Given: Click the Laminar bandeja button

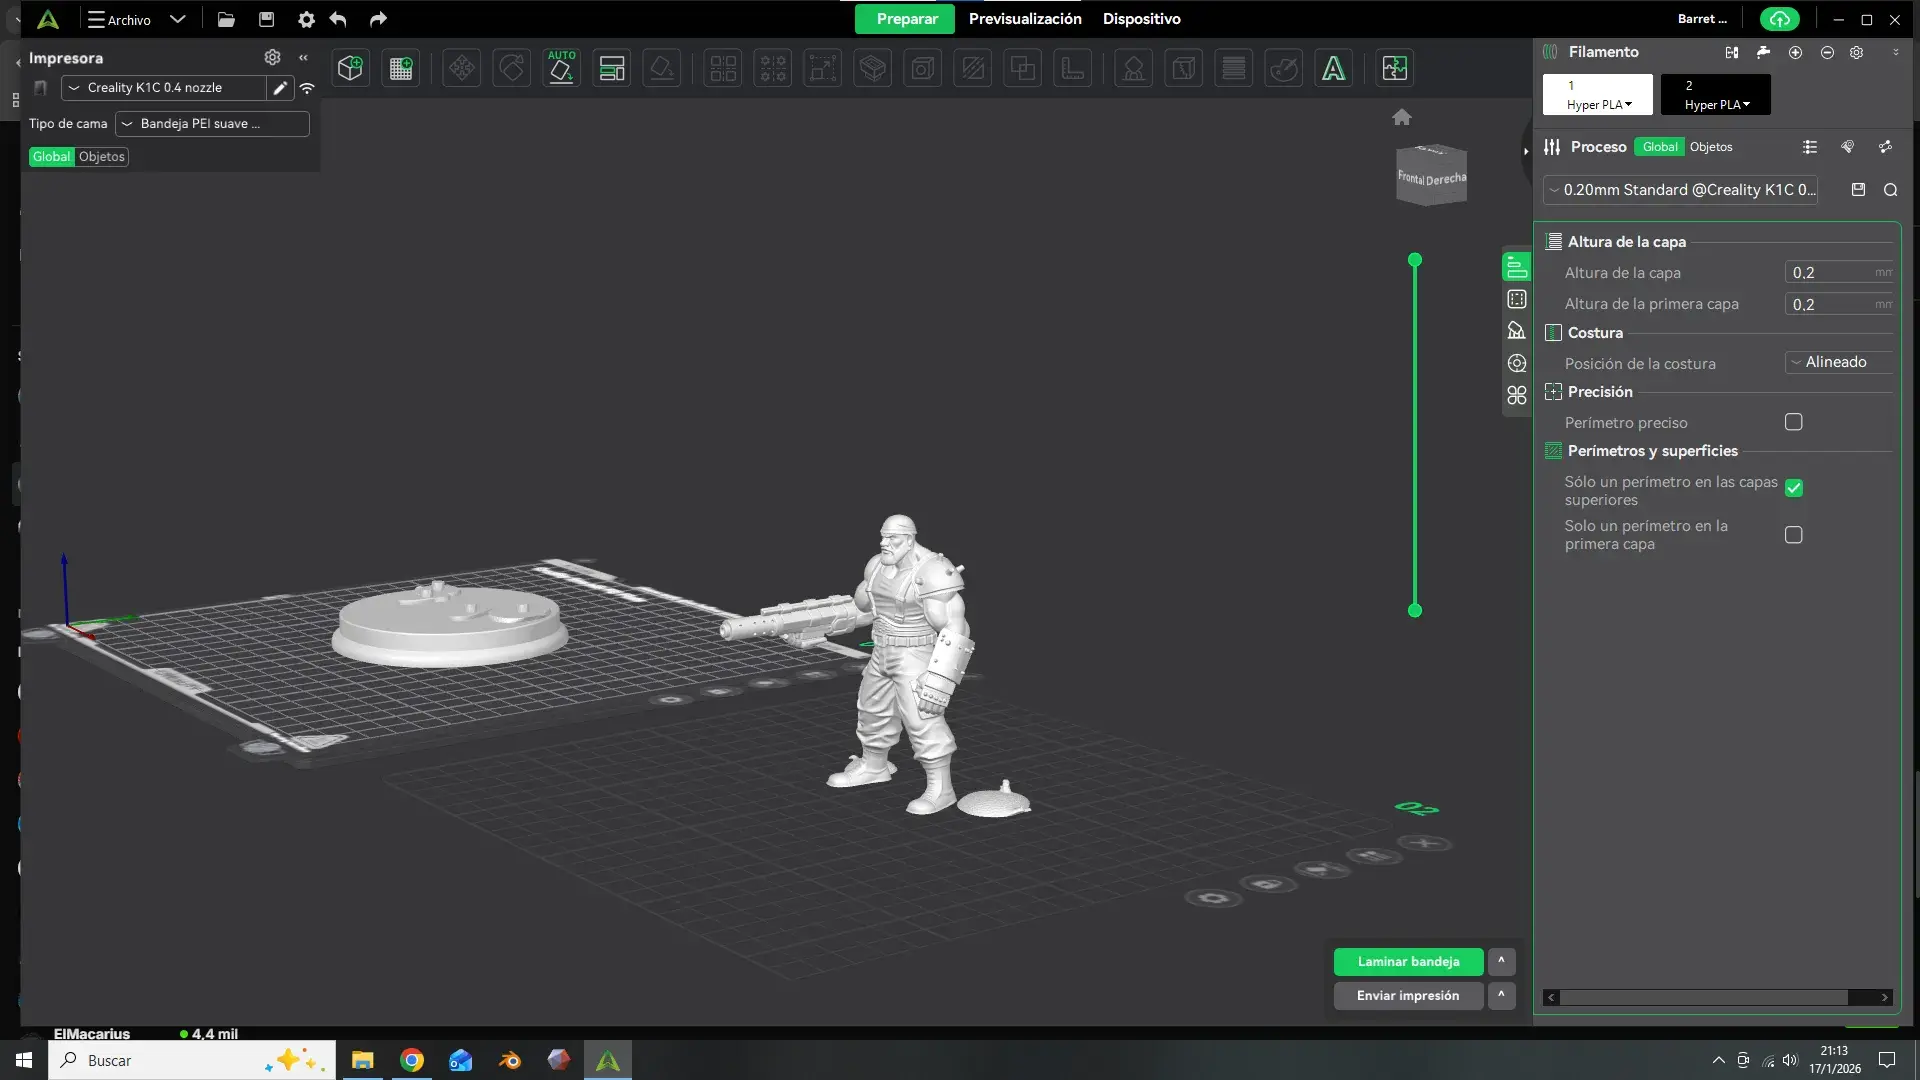Looking at the screenshot, I should tap(1408, 961).
